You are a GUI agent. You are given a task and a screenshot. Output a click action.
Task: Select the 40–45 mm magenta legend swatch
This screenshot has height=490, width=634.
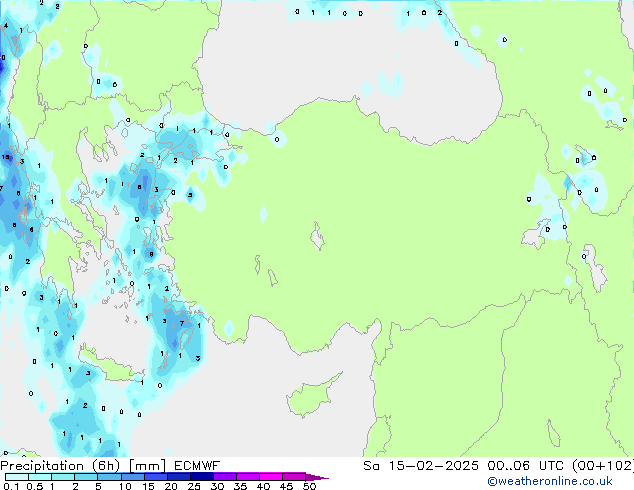click(271, 477)
